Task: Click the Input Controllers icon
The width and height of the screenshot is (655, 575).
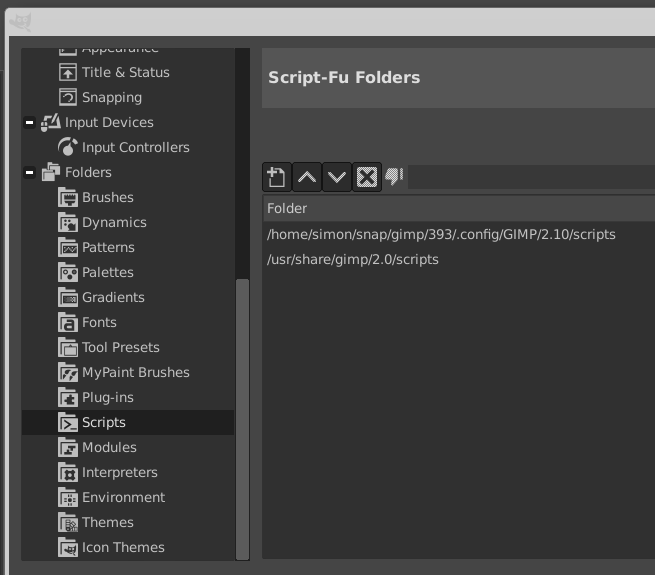Action: [68, 147]
